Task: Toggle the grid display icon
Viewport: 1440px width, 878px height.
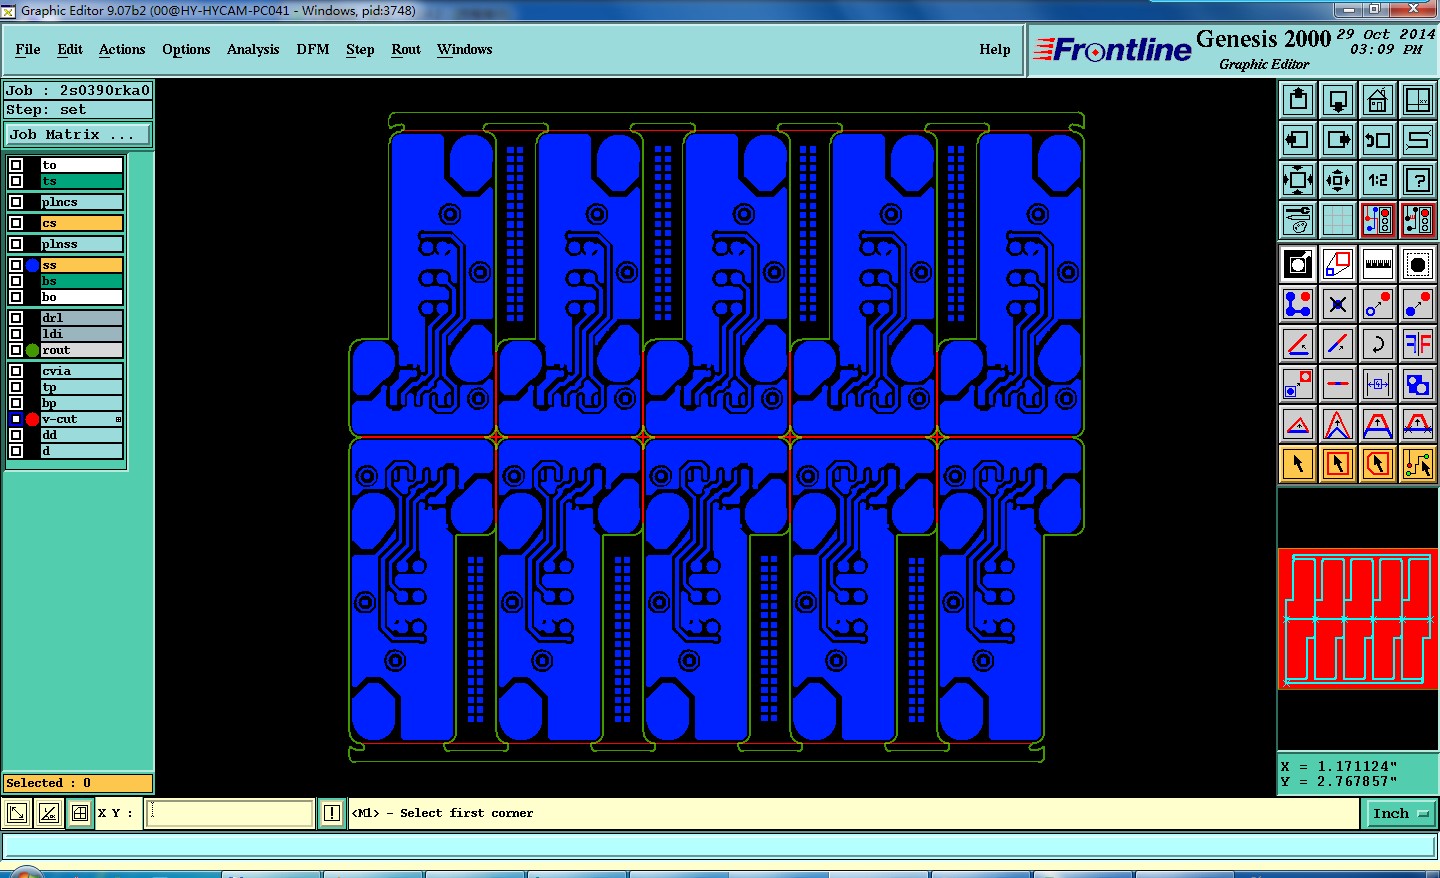Action: click(1338, 220)
